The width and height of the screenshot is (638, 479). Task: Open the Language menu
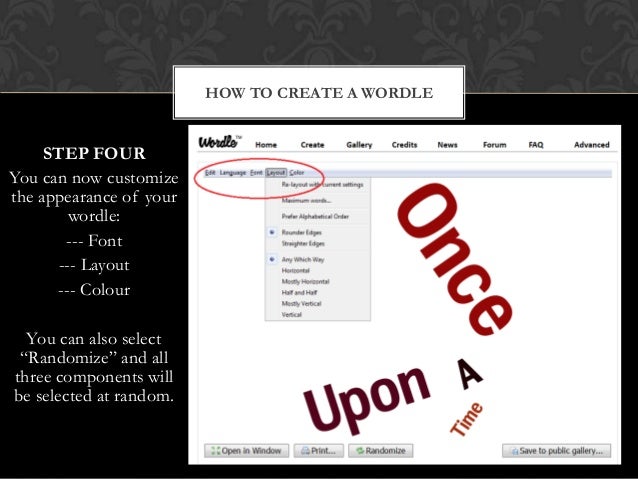pos(233,173)
